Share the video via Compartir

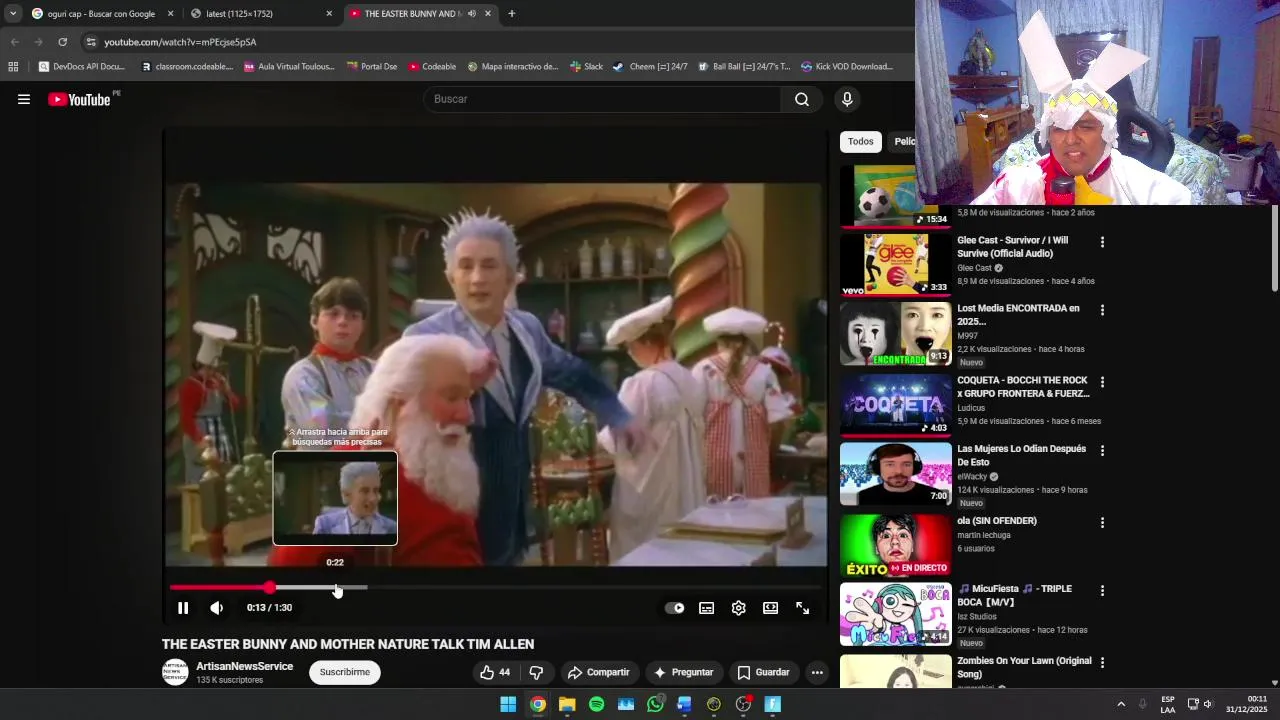click(x=599, y=672)
